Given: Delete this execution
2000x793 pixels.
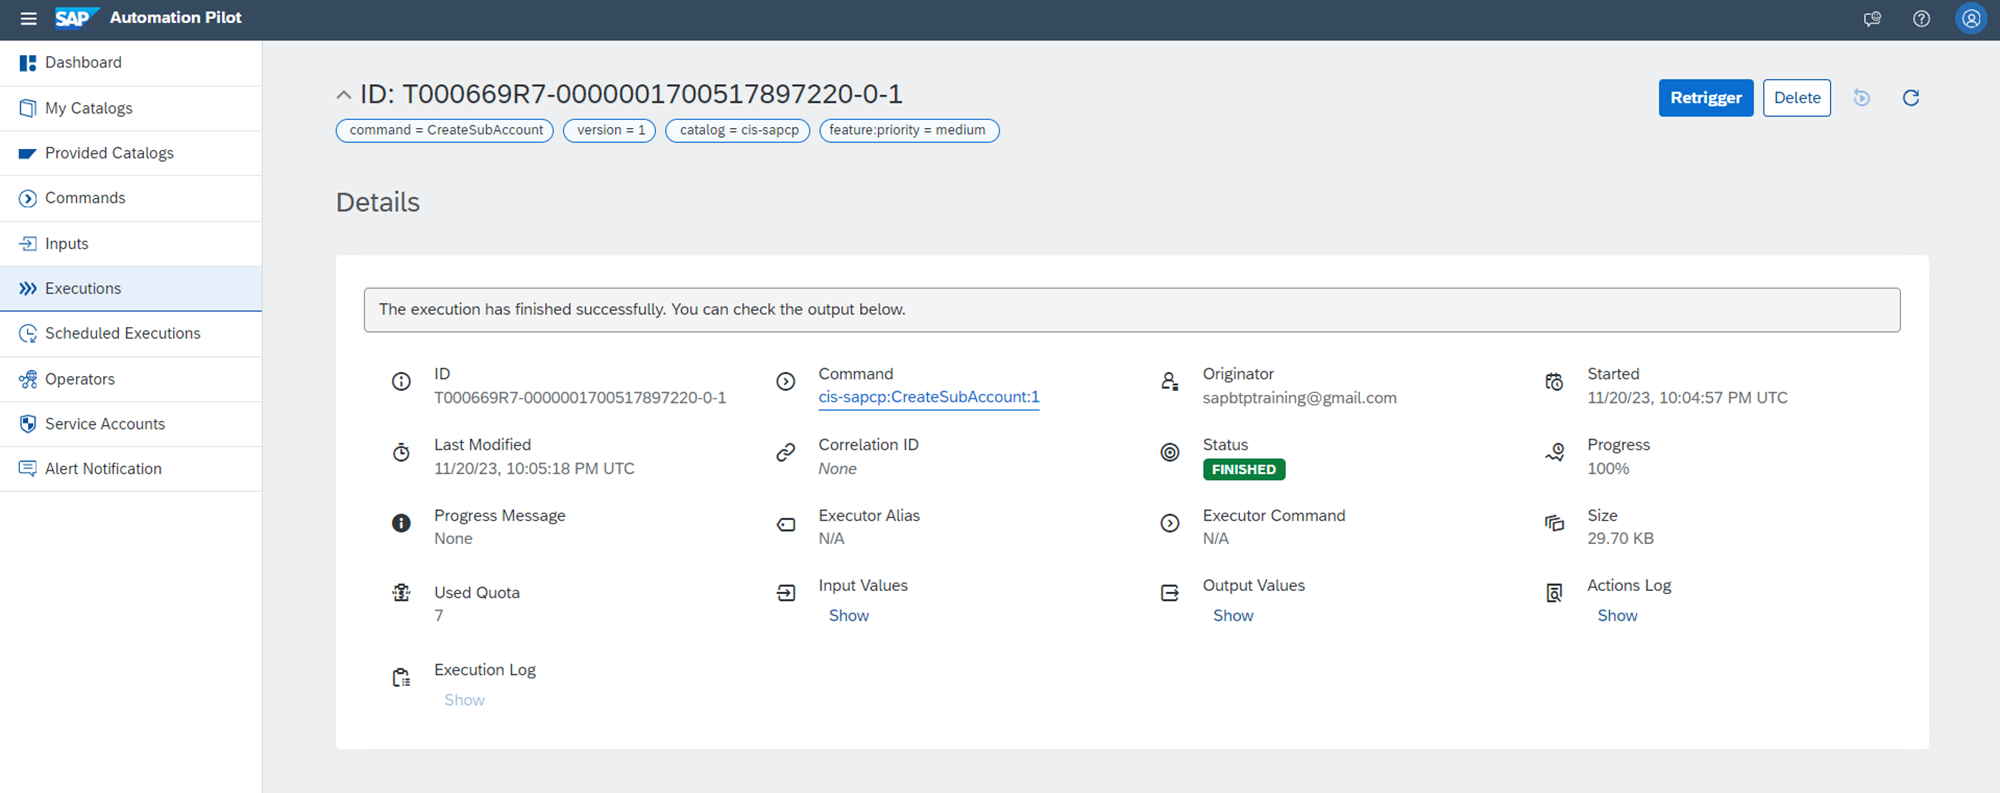Looking at the screenshot, I should pos(1796,98).
